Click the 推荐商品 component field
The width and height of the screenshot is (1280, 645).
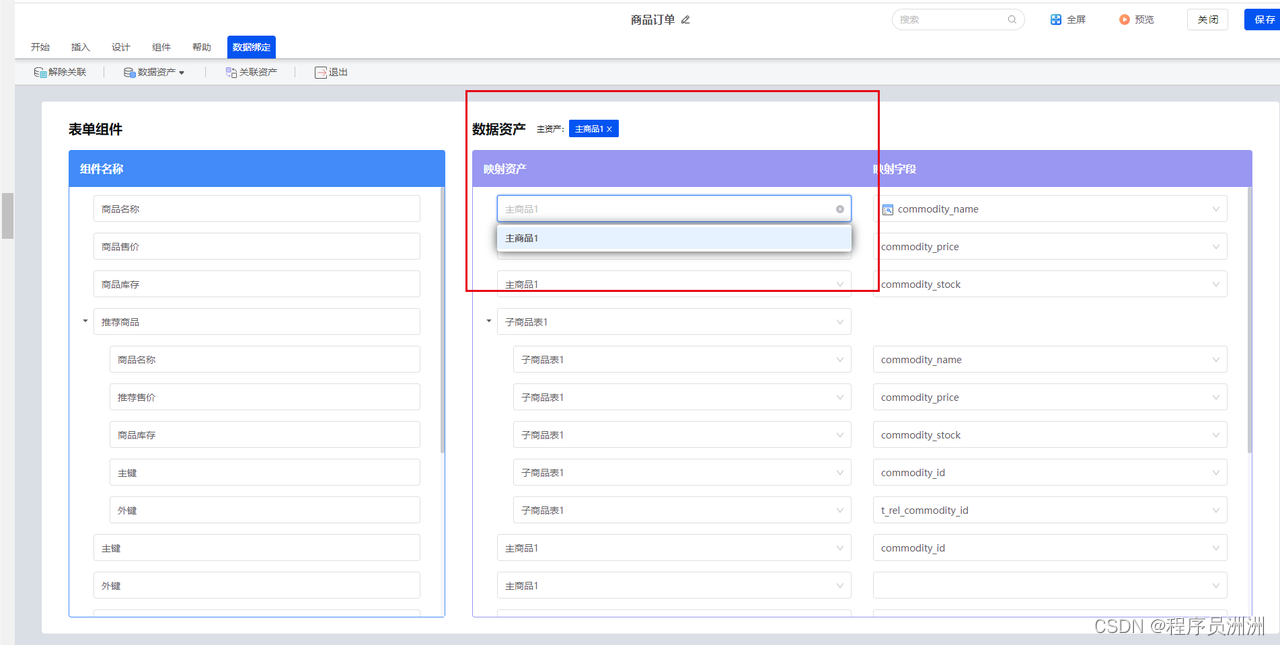click(x=256, y=321)
